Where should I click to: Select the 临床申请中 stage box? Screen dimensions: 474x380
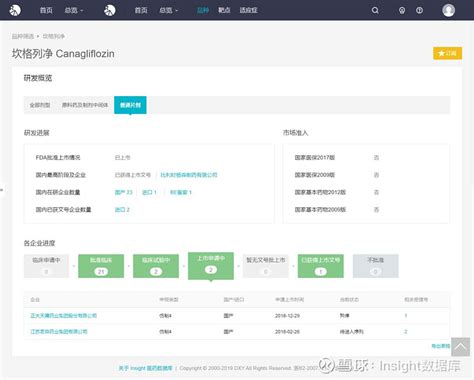point(46,266)
